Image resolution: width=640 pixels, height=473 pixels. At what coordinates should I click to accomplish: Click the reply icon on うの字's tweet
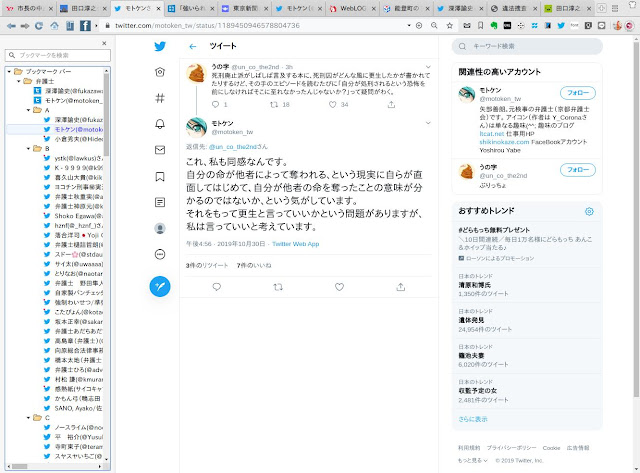[x=216, y=104]
